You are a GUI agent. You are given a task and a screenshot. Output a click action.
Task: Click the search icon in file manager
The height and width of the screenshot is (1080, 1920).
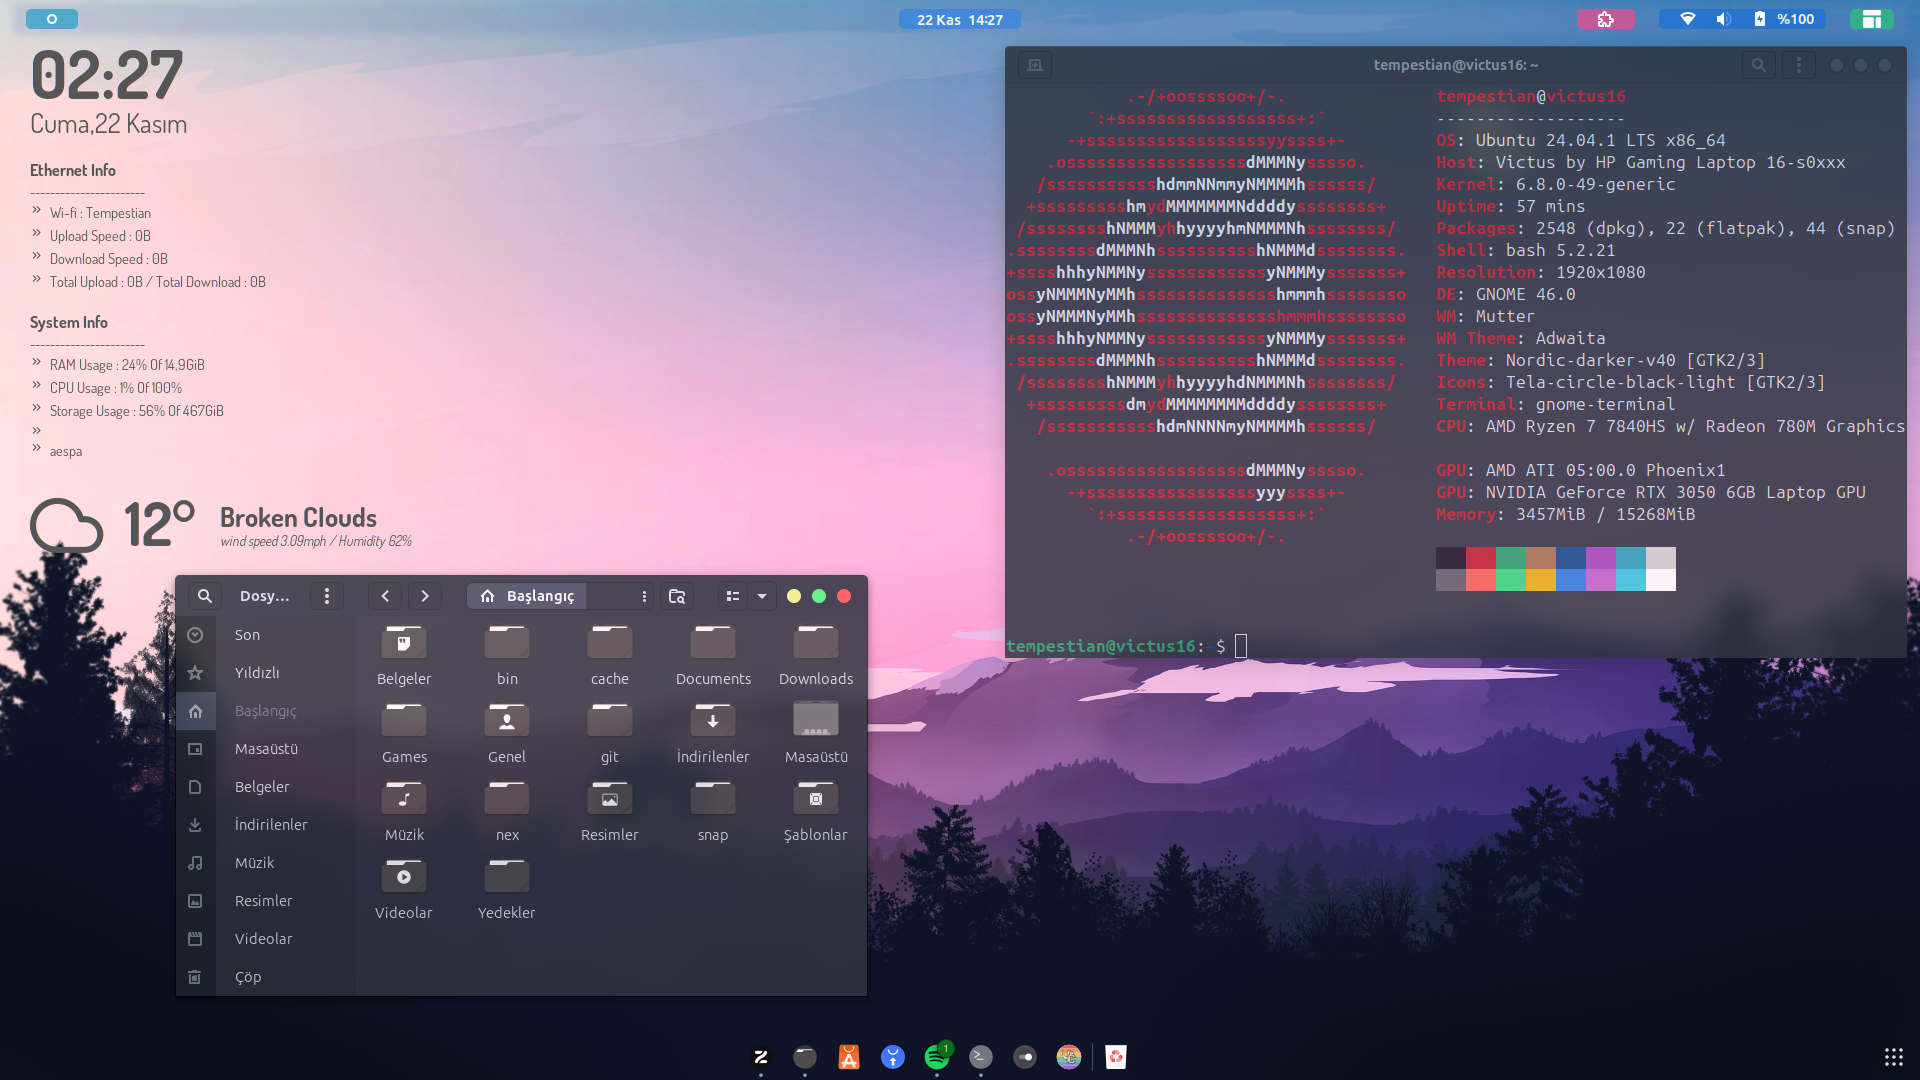point(204,596)
